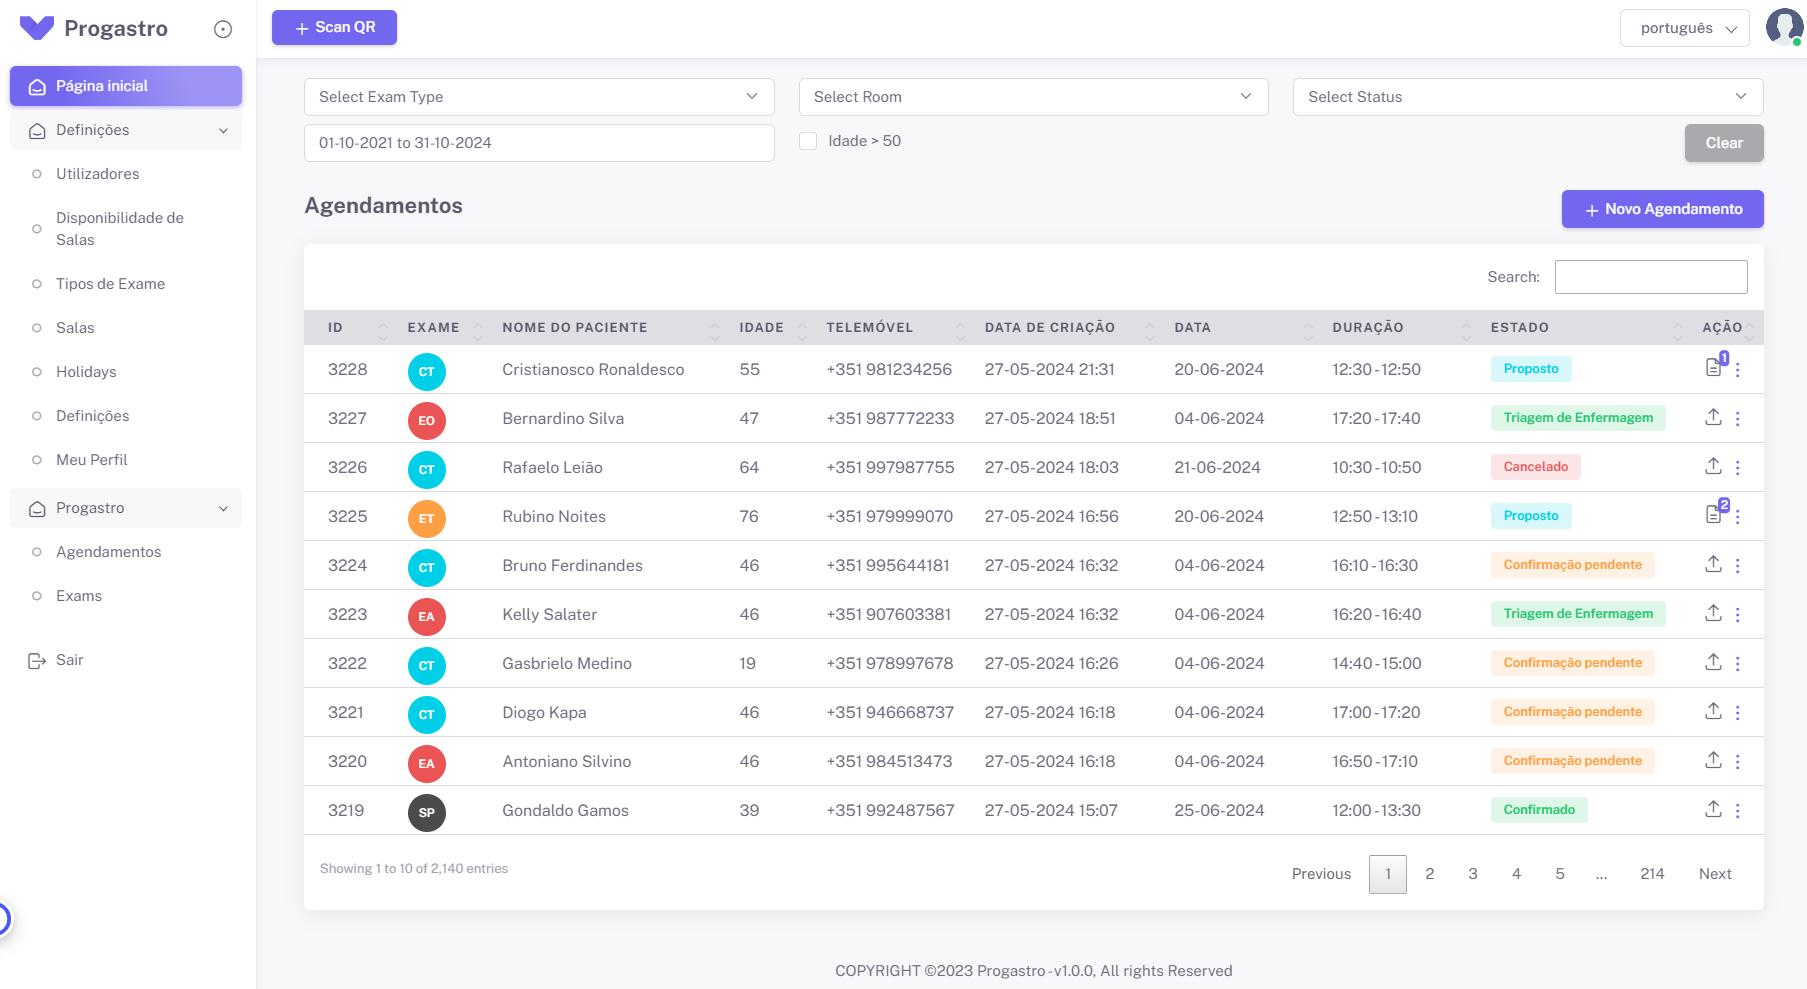Open Disponibilidade de Salas sidebar item
The height and width of the screenshot is (989, 1807).
[120, 229]
